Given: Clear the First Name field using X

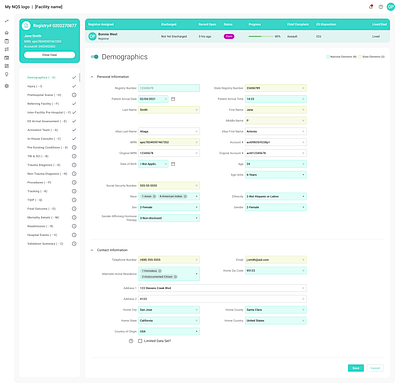Looking at the screenshot, I should click(x=303, y=110).
